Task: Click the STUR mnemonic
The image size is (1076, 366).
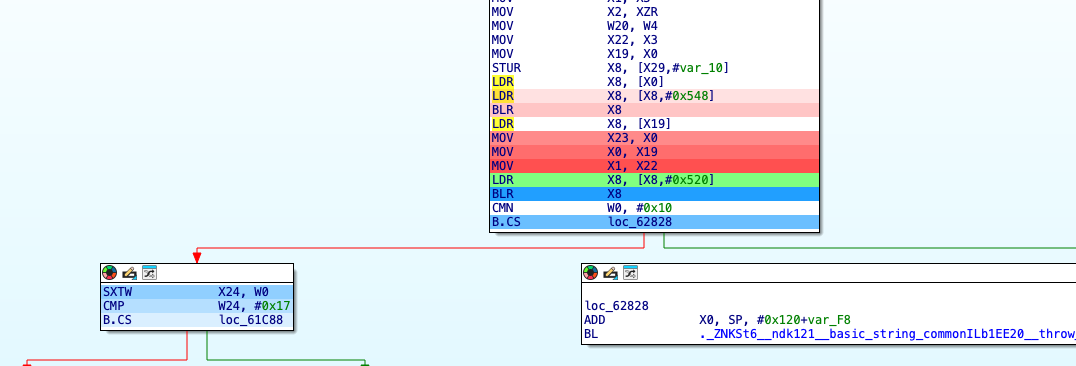Action: [x=506, y=67]
